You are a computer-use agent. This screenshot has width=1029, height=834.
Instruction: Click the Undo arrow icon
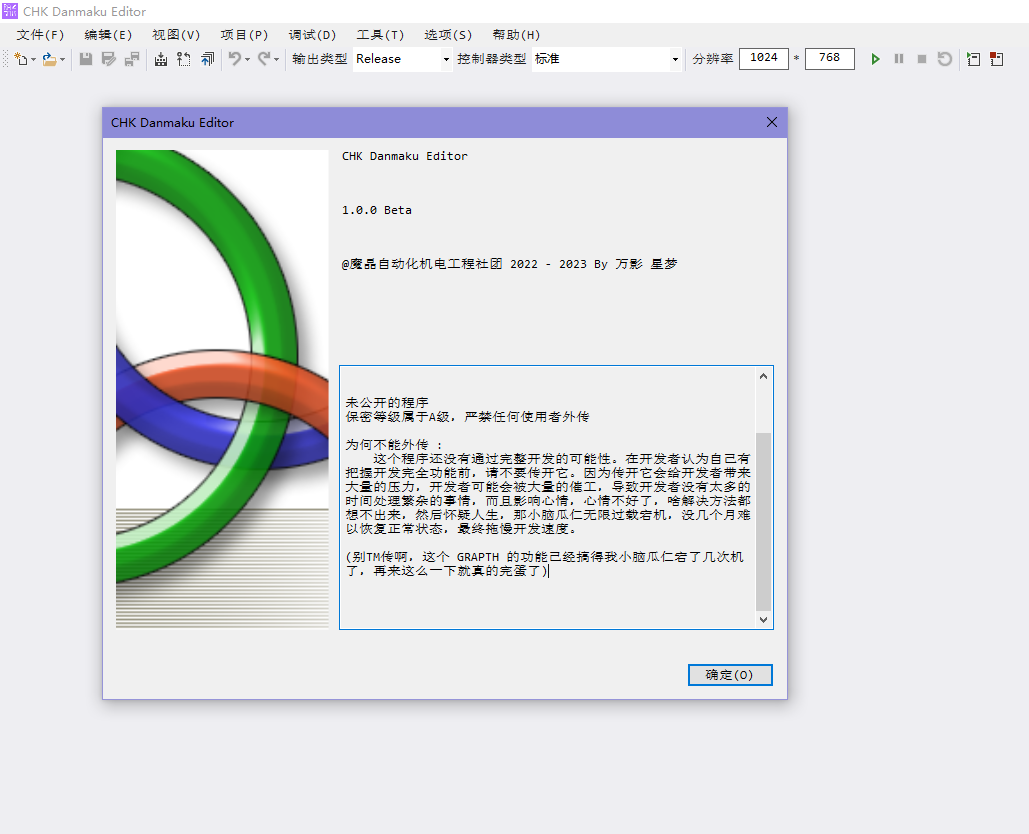coord(234,59)
